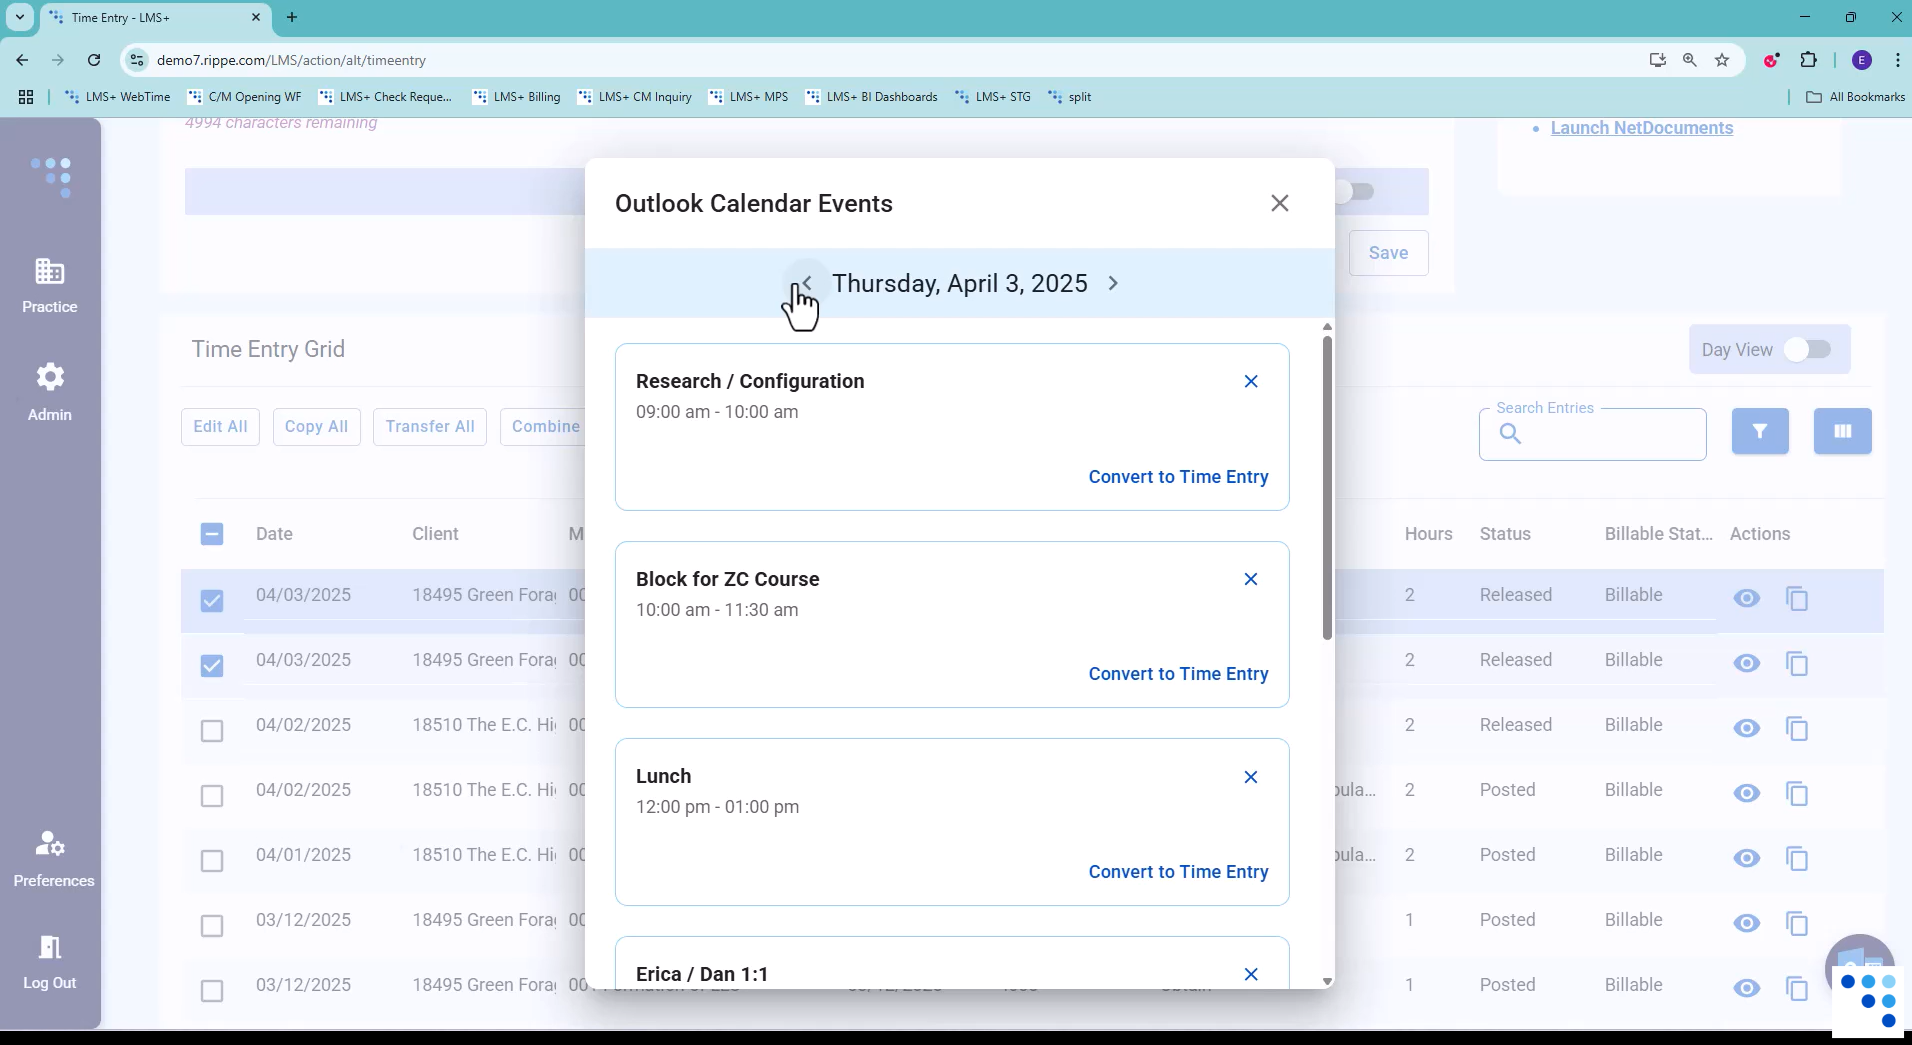Check the first 03/12/2025 row checkbox

[212, 926]
